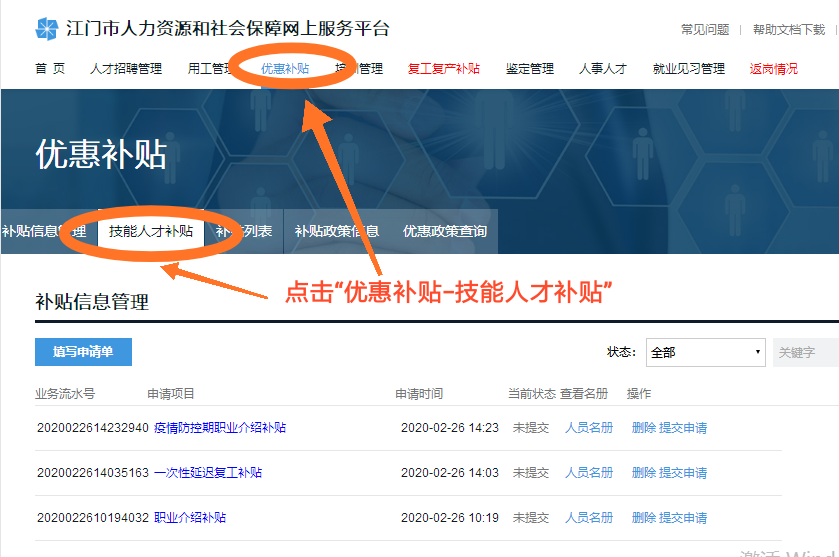This screenshot has height=557, width=839.
Task: Click timestamp 2020-02-26 14:23
Action: (450, 428)
